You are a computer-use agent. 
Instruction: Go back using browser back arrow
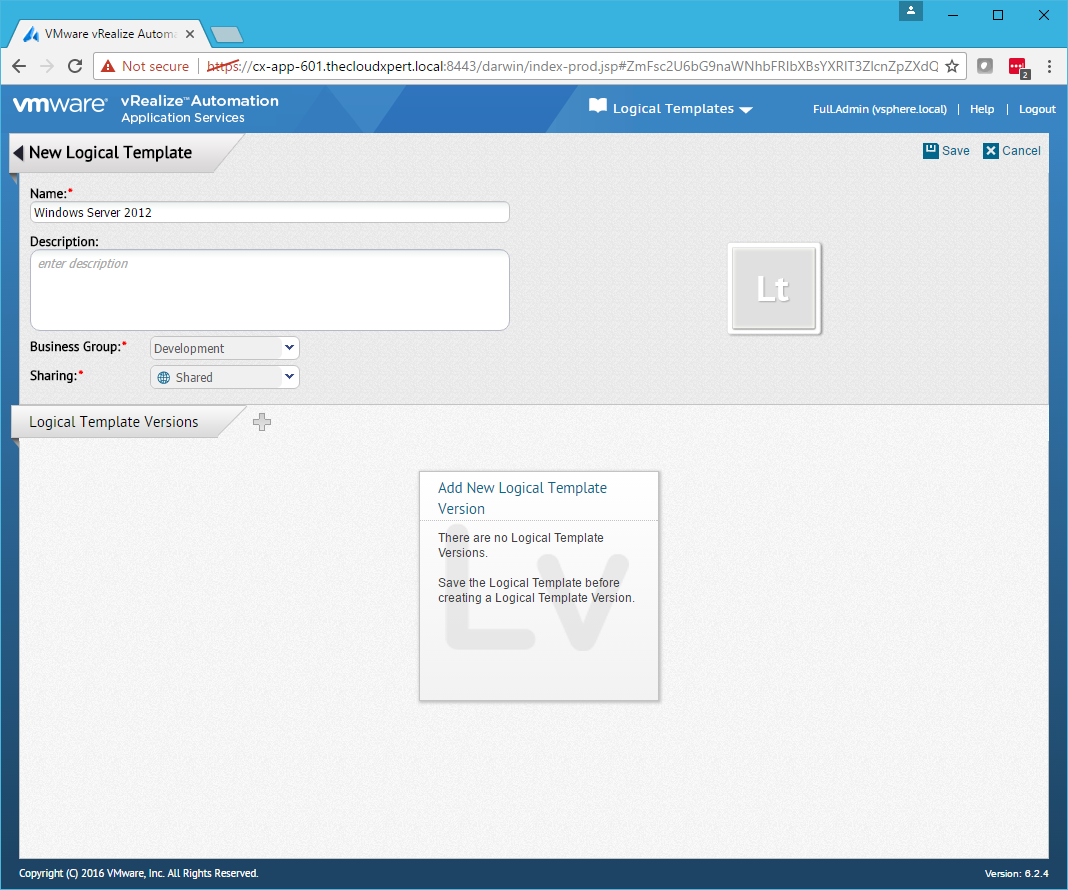20,66
